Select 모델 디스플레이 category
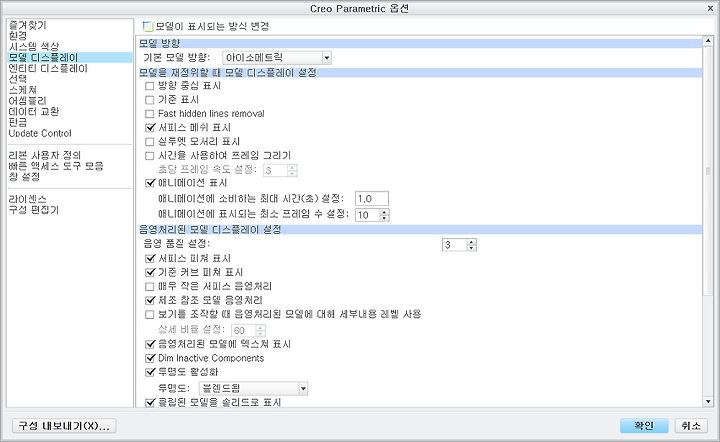 point(70,57)
